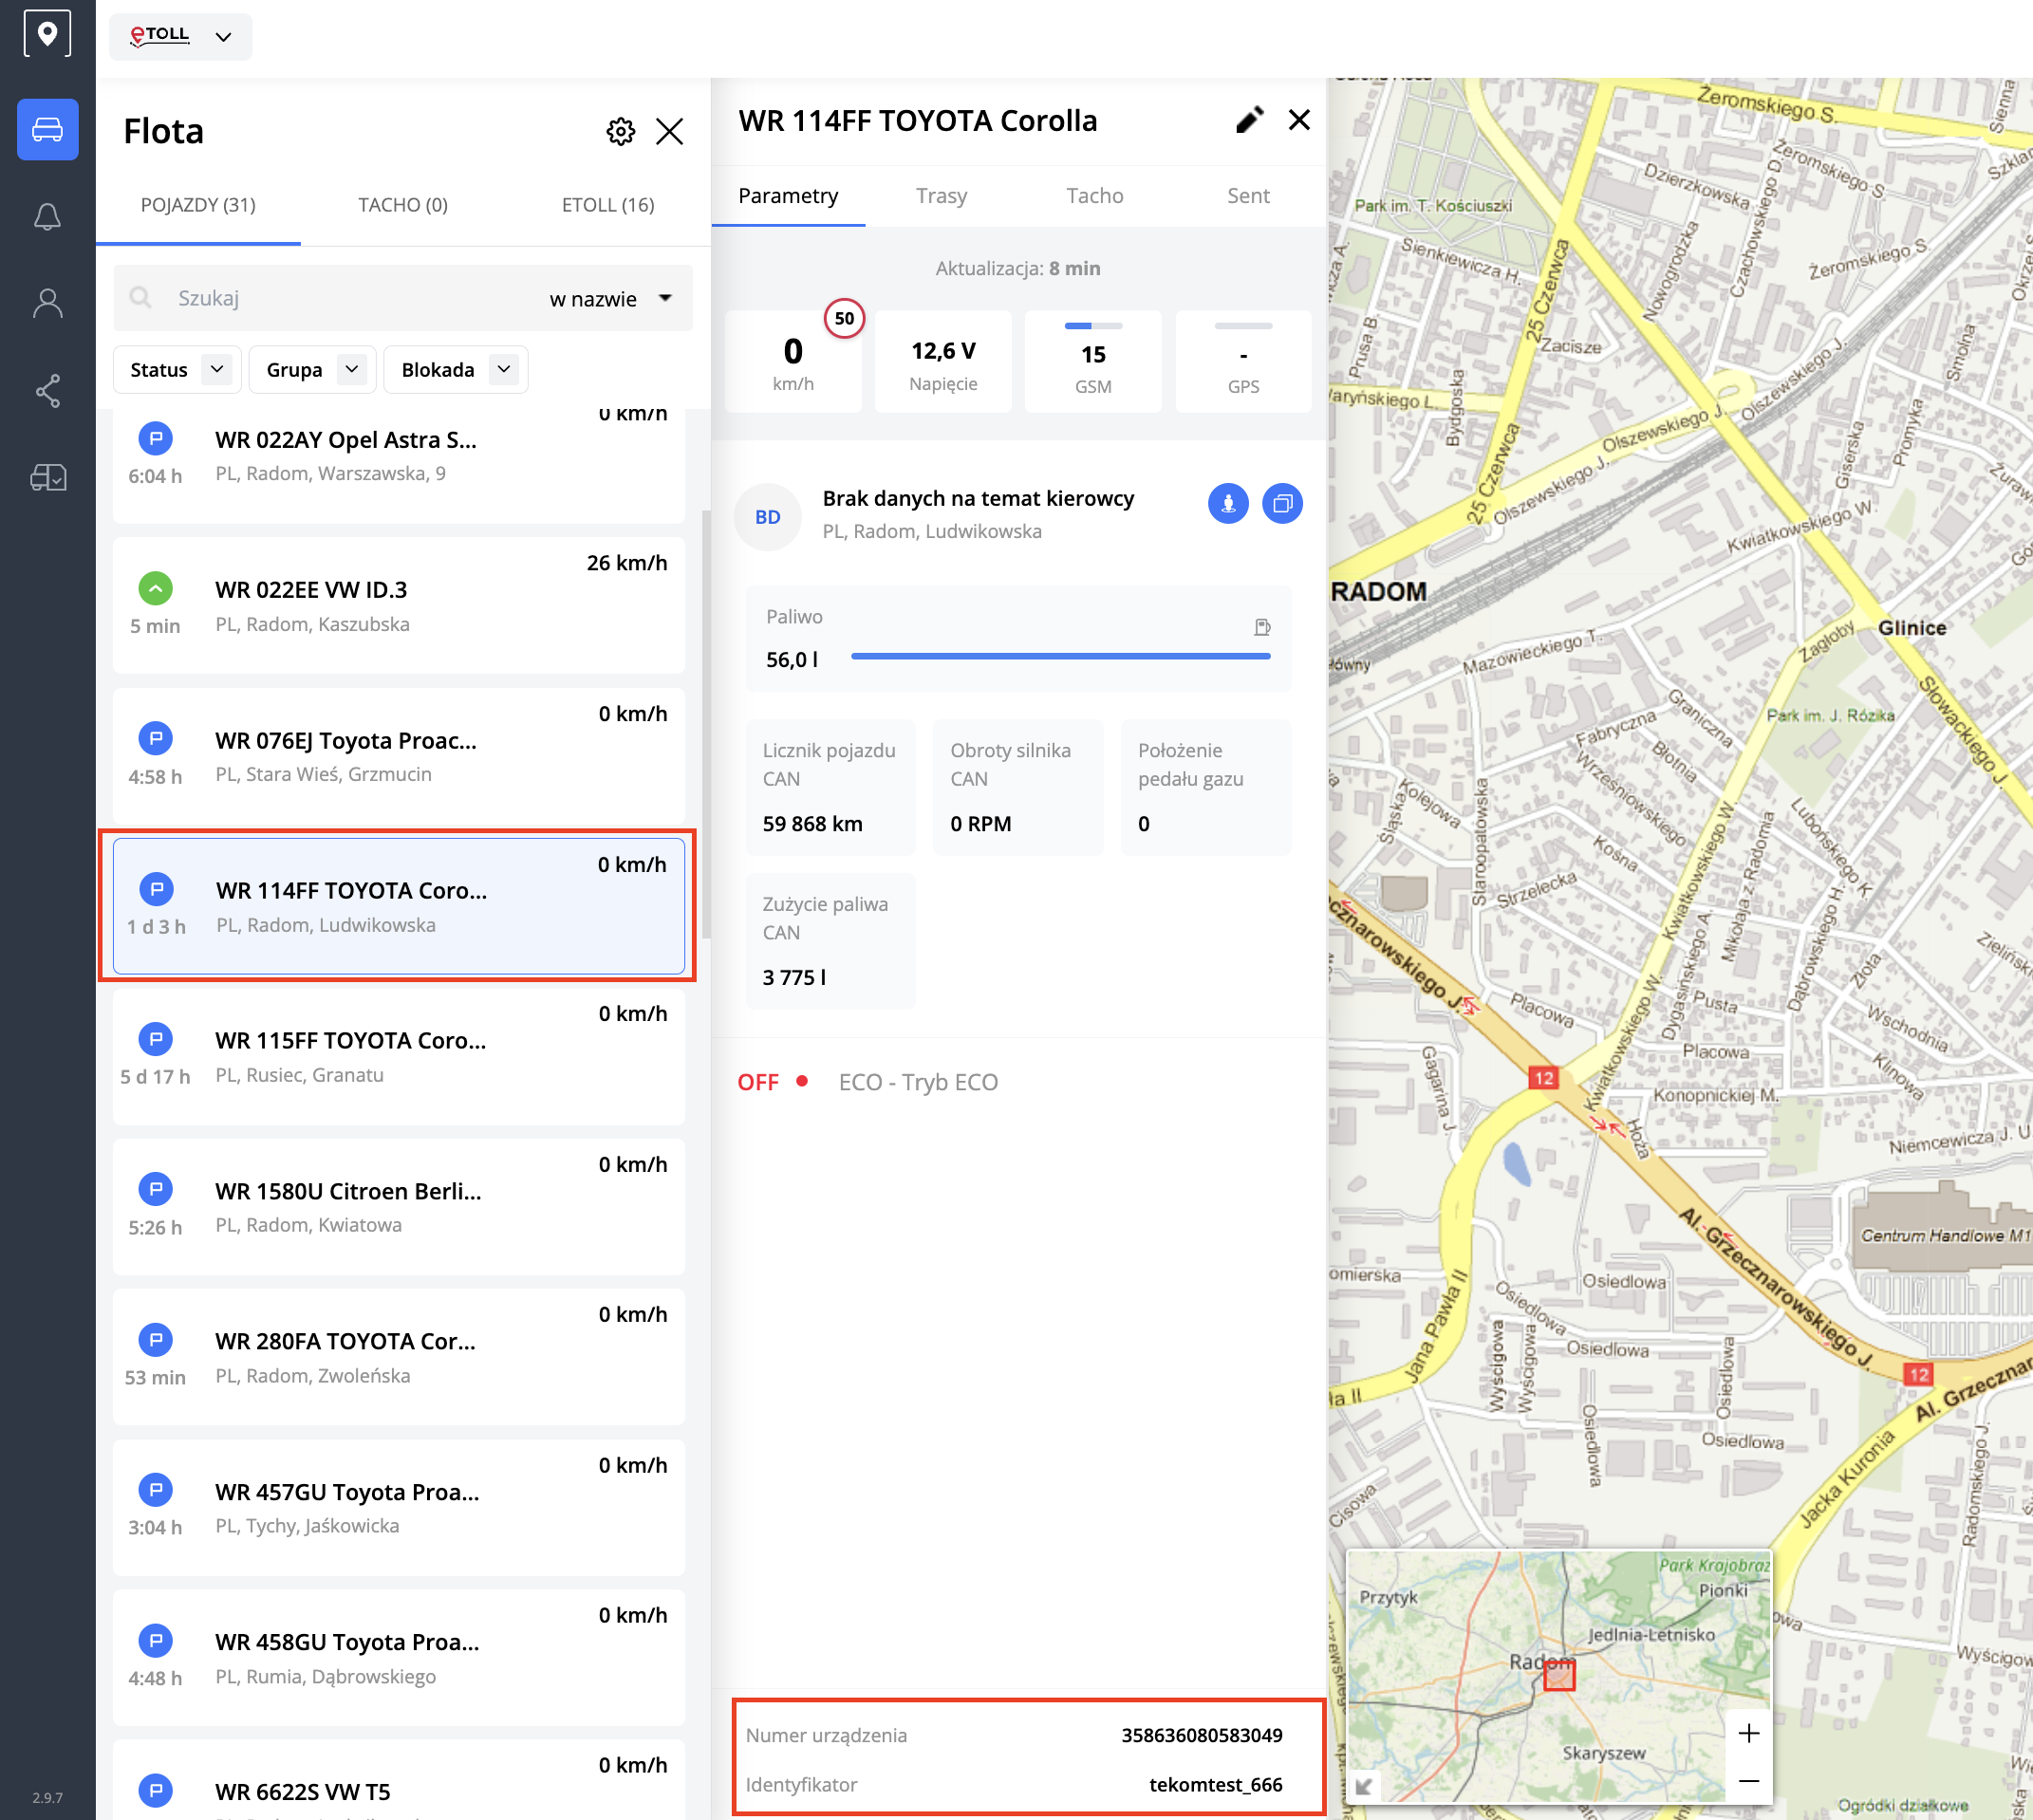The image size is (2033, 1820).
Task: Select vehicle WR 280FA TOYOTA Corolla
Action: 398,1356
